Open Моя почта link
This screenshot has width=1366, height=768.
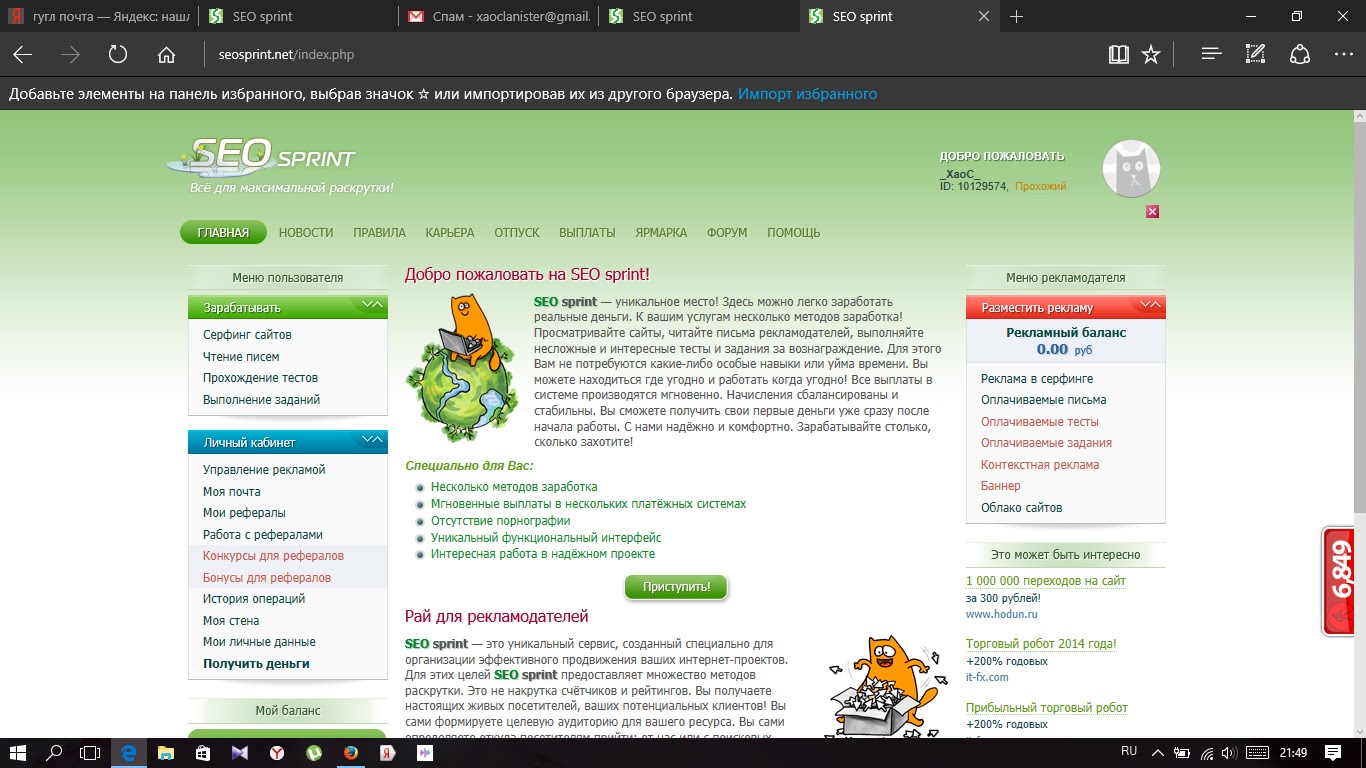point(232,491)
